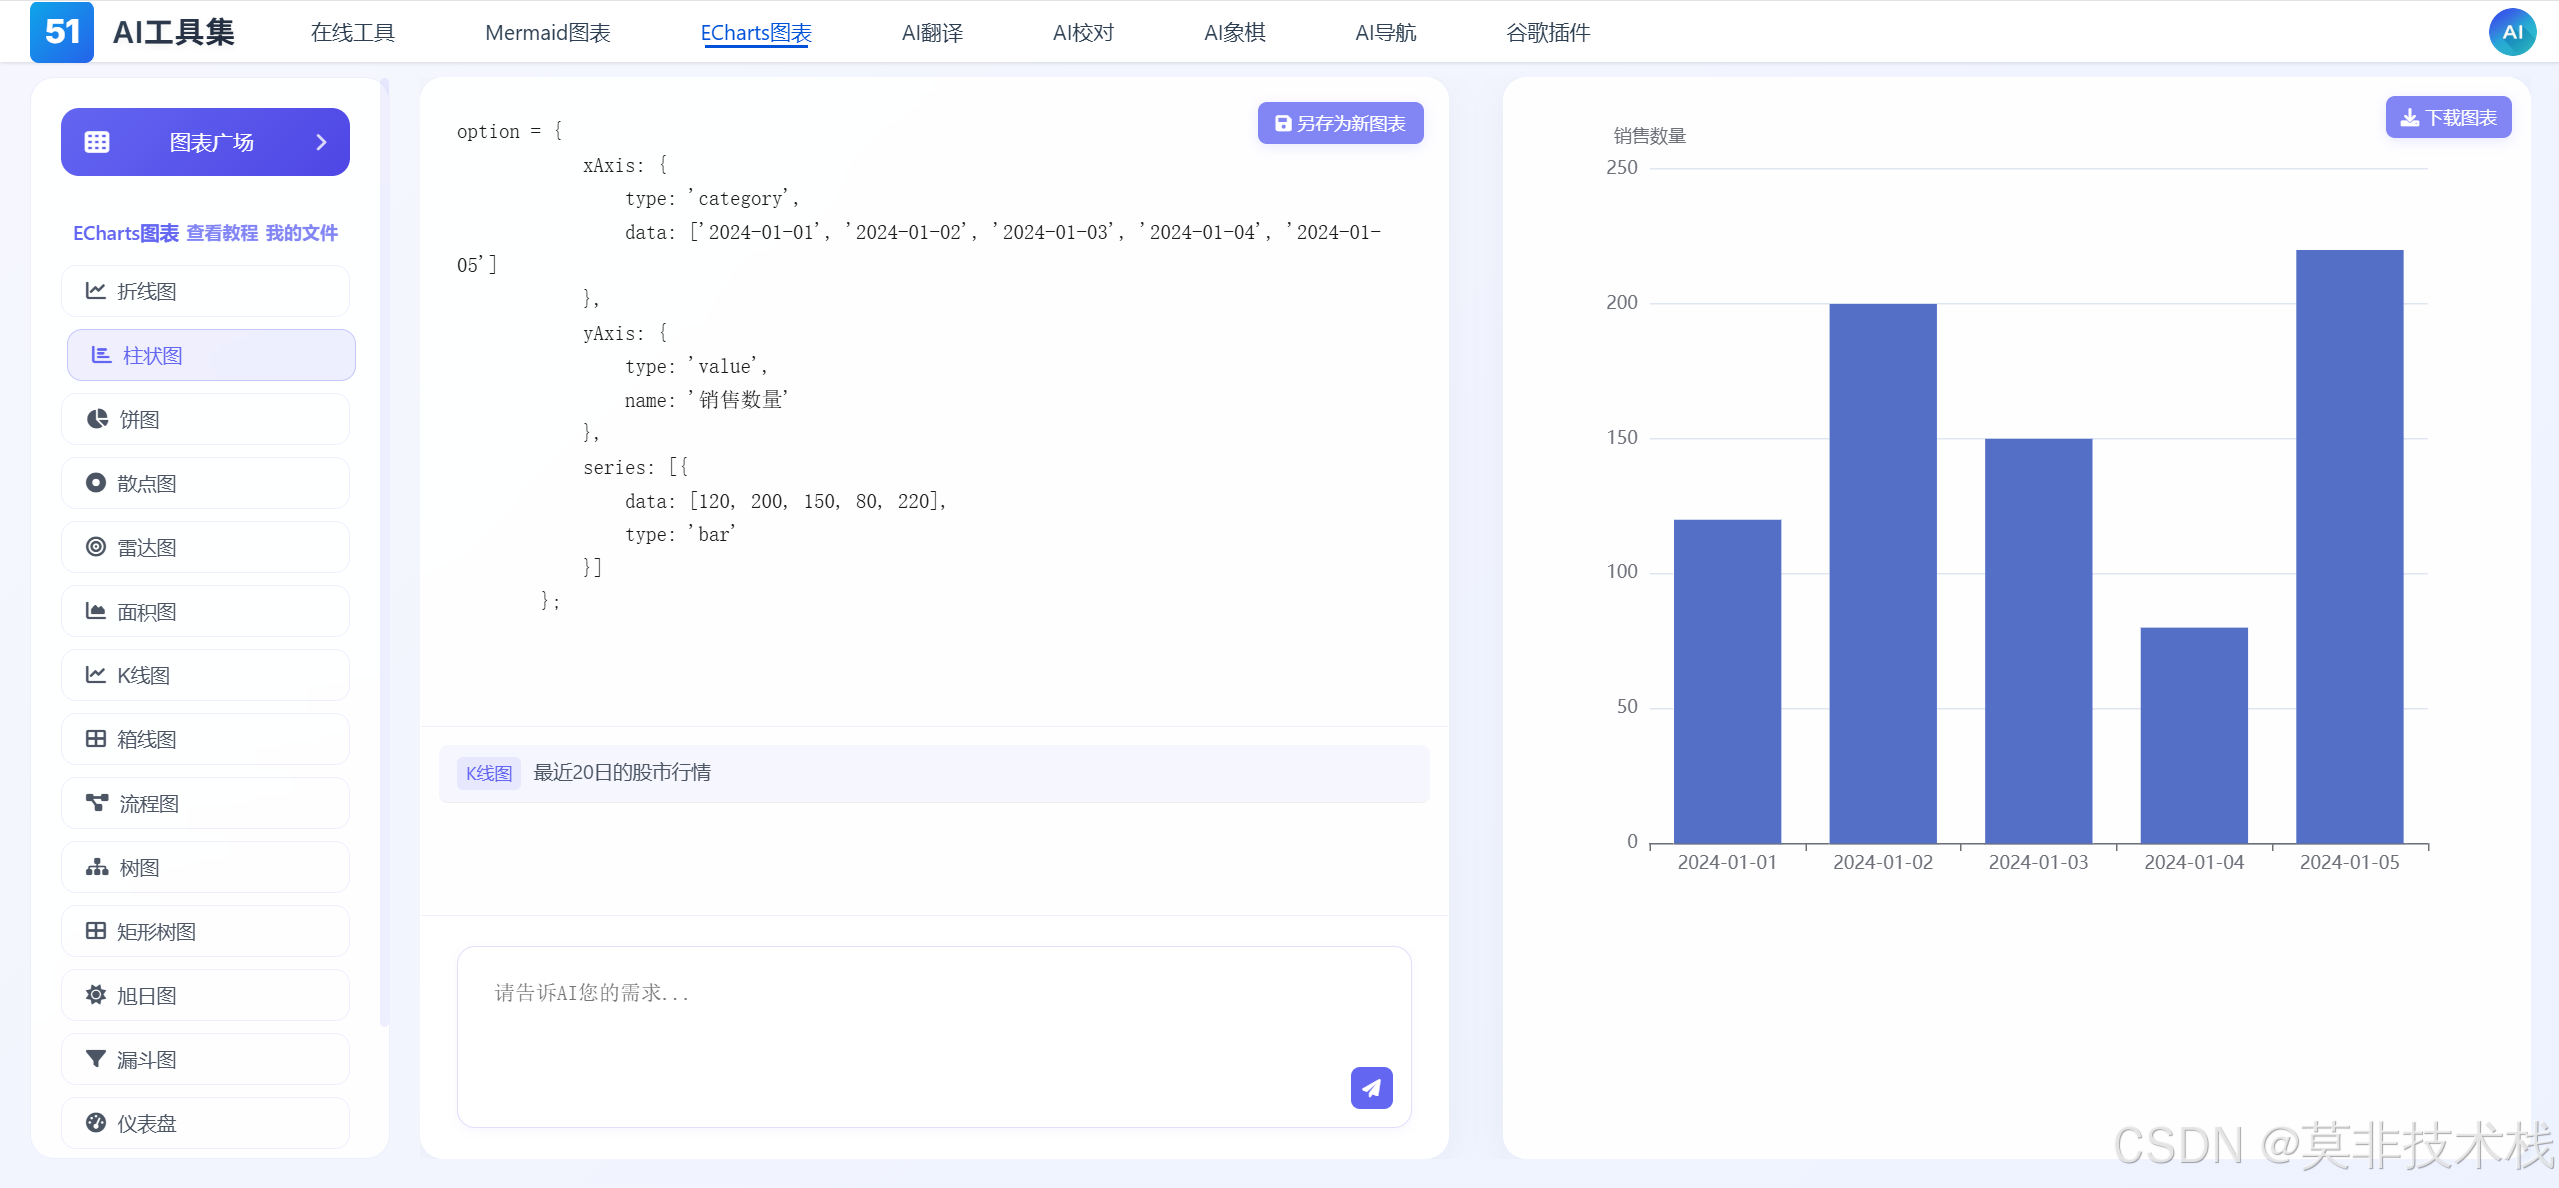Click the tree chart icon (树图)

click(97, 867)
